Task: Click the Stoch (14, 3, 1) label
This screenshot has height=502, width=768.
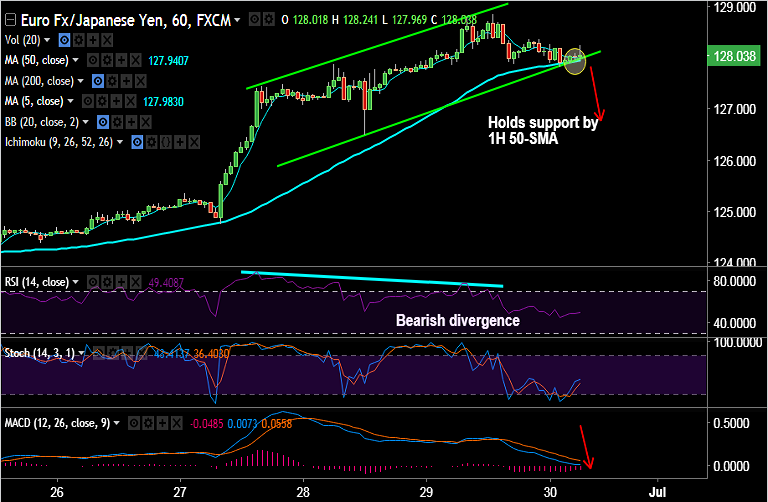Action: pyautogui.click(x=40, y=353)
